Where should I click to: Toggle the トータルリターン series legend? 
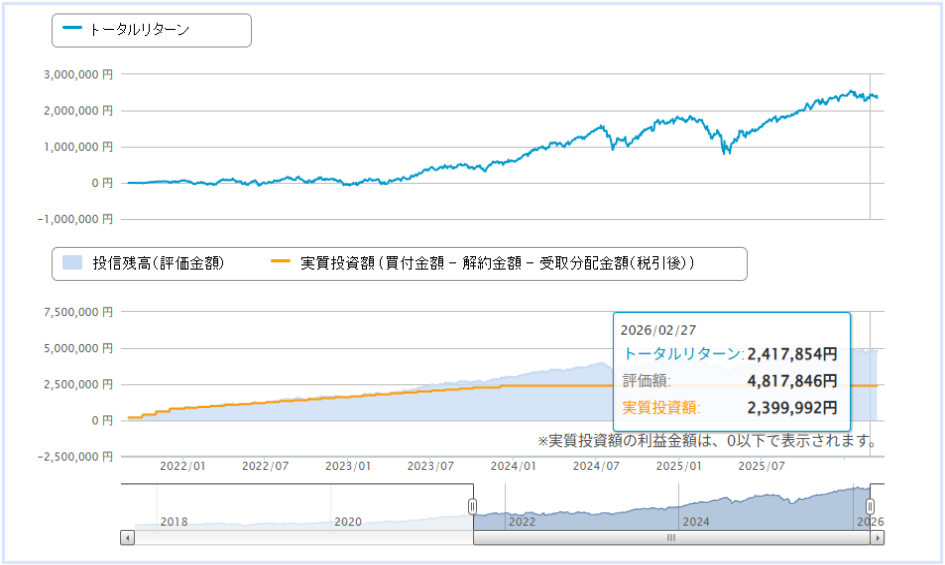(x=139, y=30)
